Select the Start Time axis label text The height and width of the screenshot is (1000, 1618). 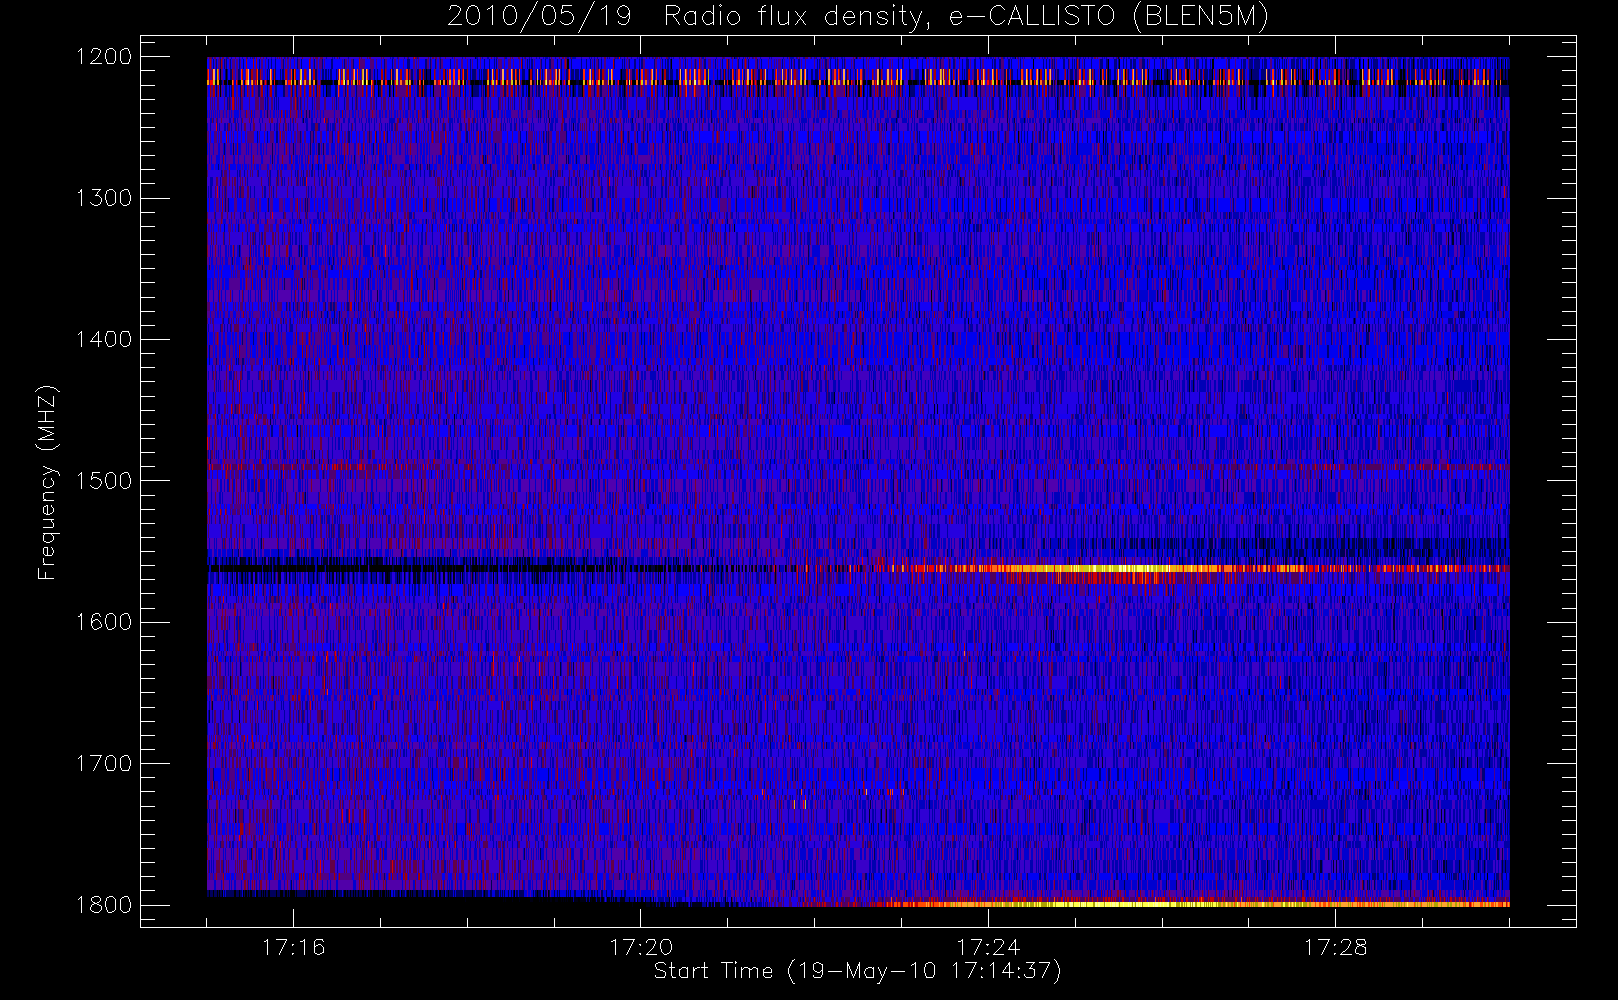point(857,971)
